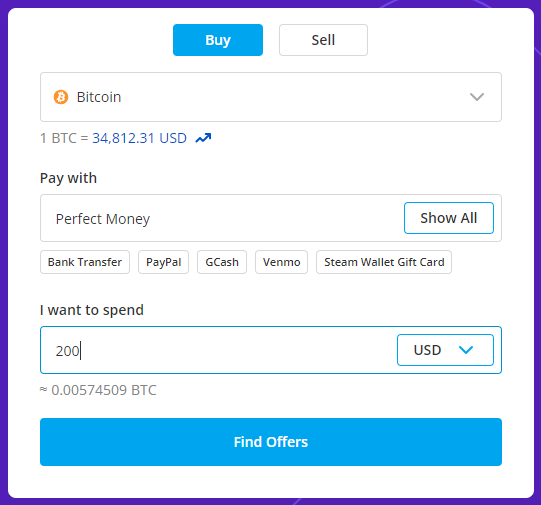541x505 pixels.
Task: Switch to the Sell tab
Action: click(323, 40)
